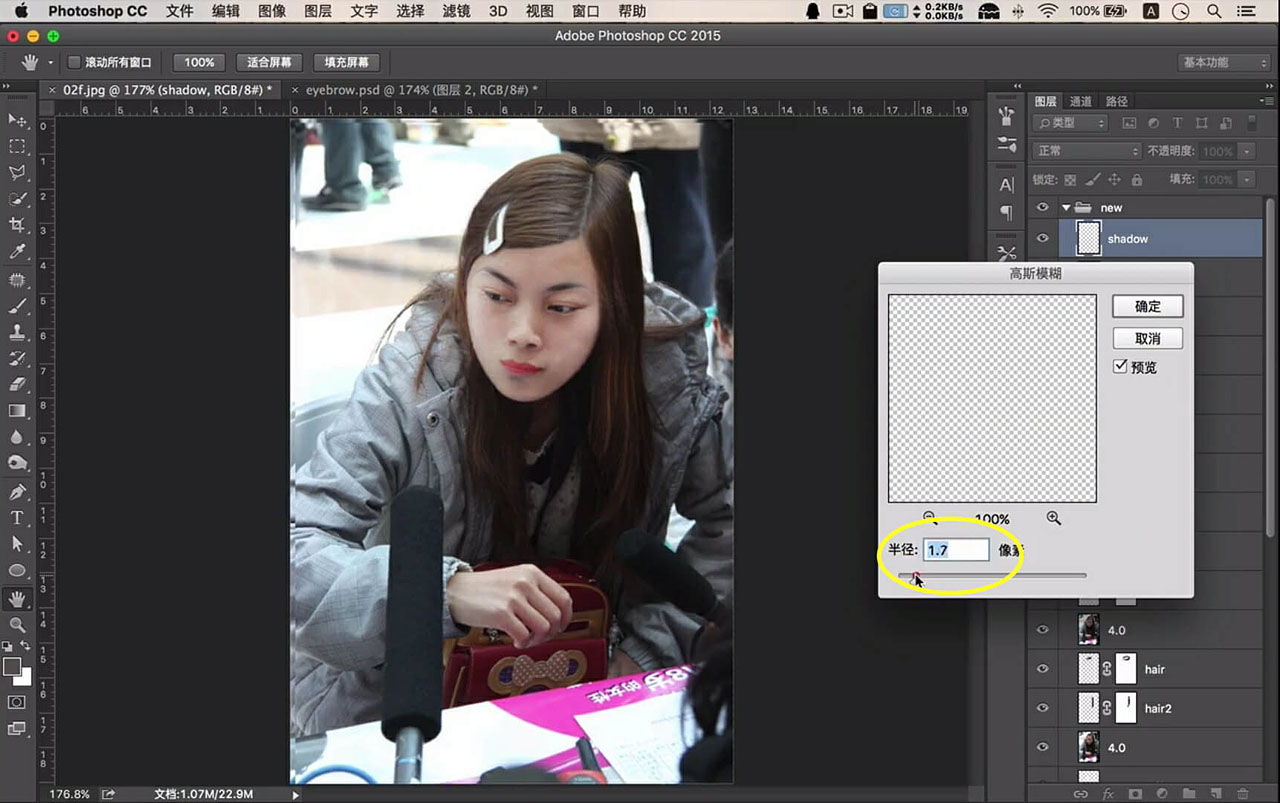
Task: Click the radius slider track
Action: click(992, 575)
